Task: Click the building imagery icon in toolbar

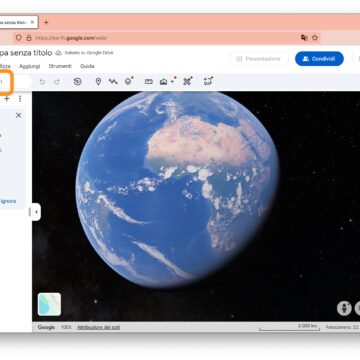Action: click(164, 81)
